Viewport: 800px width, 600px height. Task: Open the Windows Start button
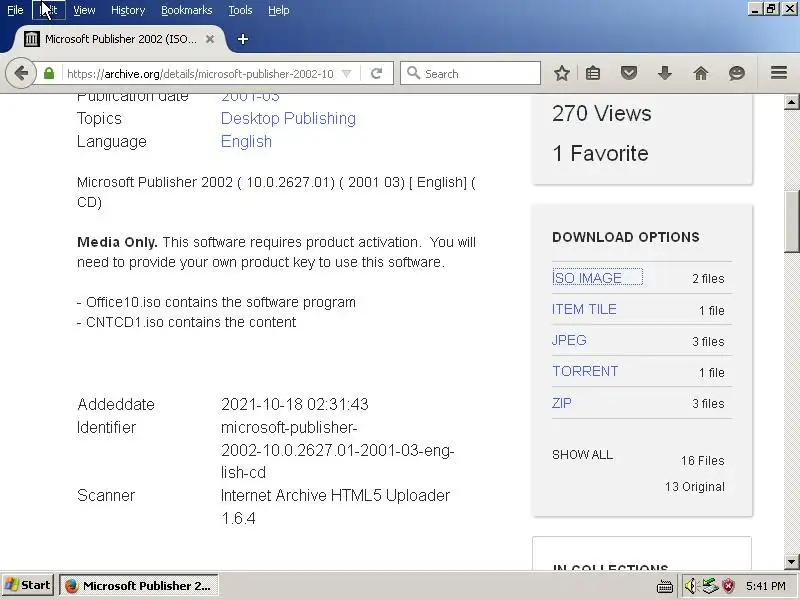[28, 585]
